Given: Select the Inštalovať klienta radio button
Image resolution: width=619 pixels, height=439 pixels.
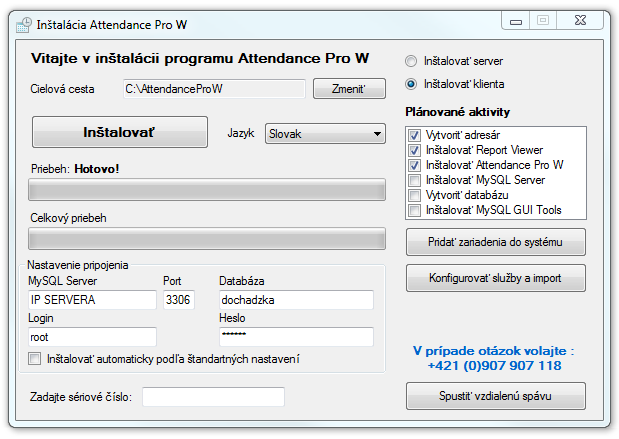Looking at the screenshot, I should [x=411, y=84].
